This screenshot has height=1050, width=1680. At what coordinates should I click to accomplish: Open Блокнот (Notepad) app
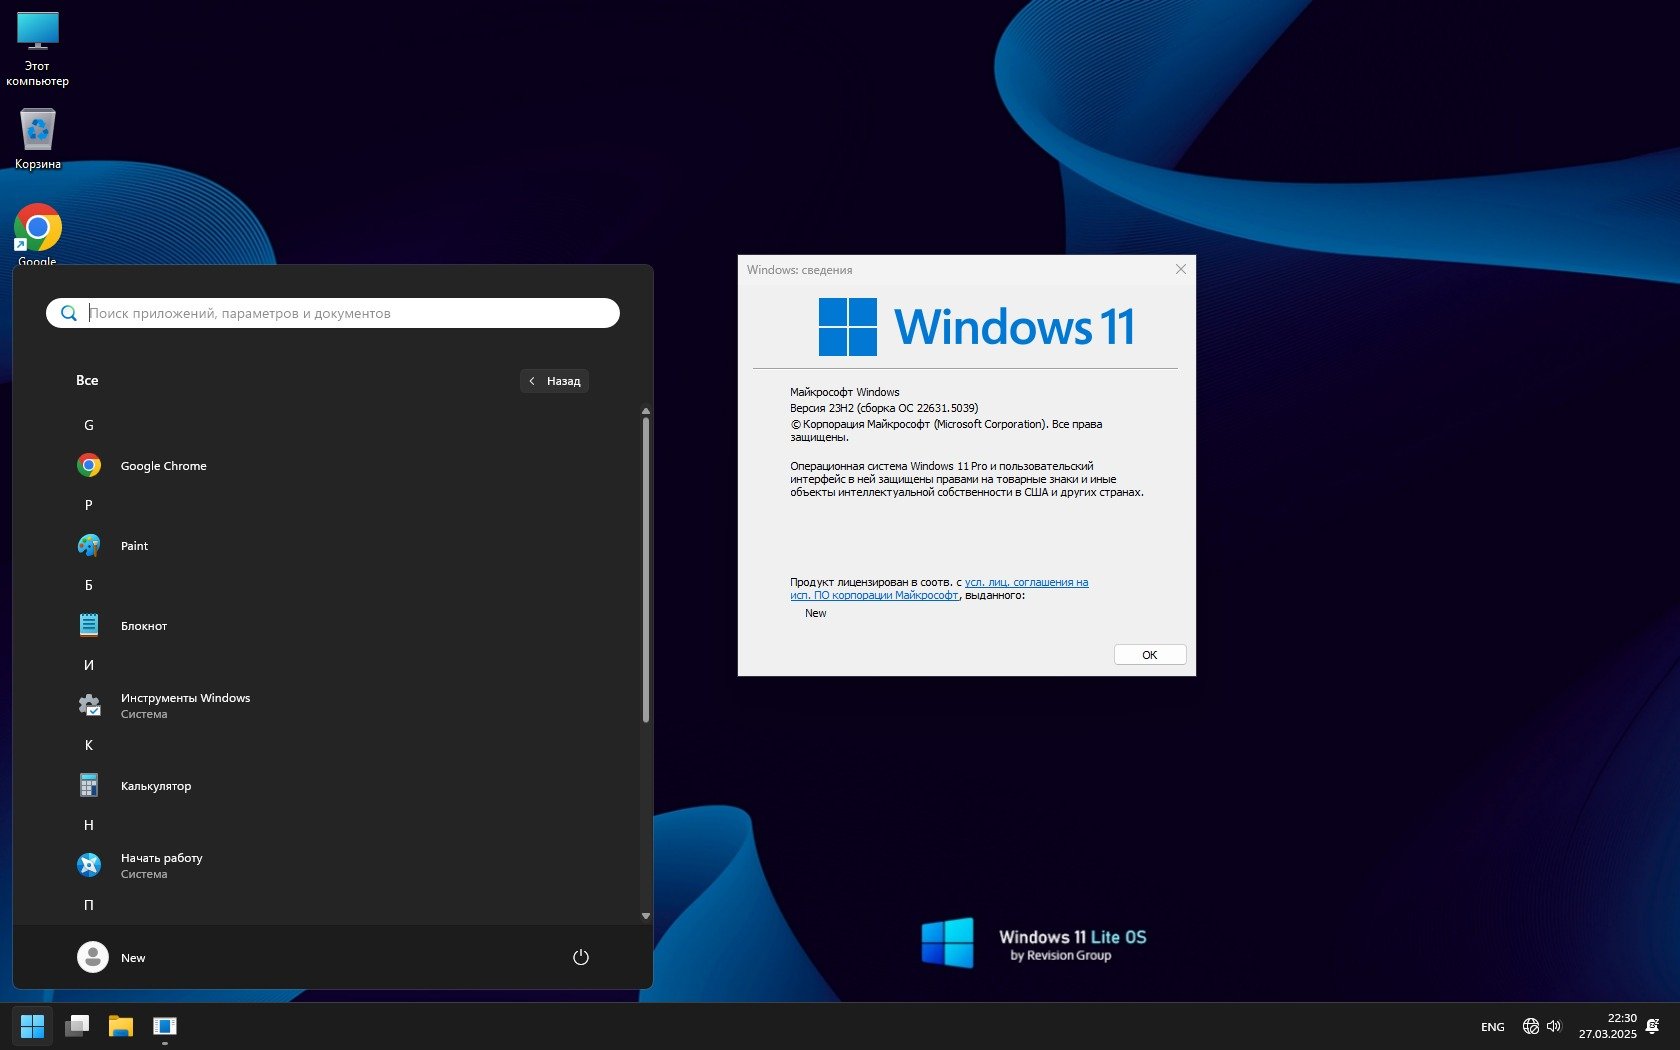[x=143, y=626]
